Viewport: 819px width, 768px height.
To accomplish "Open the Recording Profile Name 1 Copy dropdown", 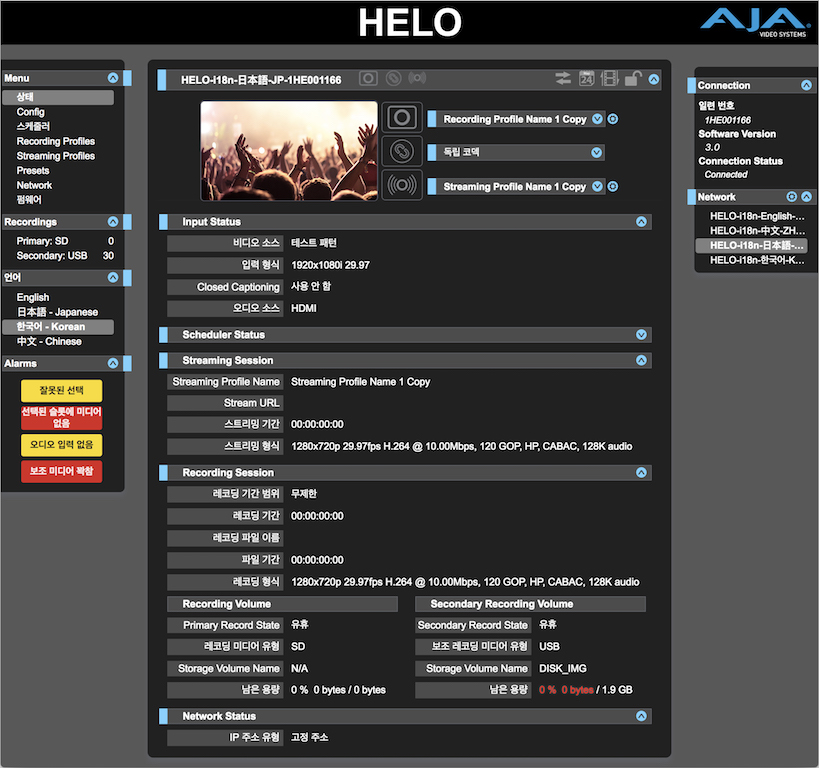I will pyautogui.click(x=516, y=119).
